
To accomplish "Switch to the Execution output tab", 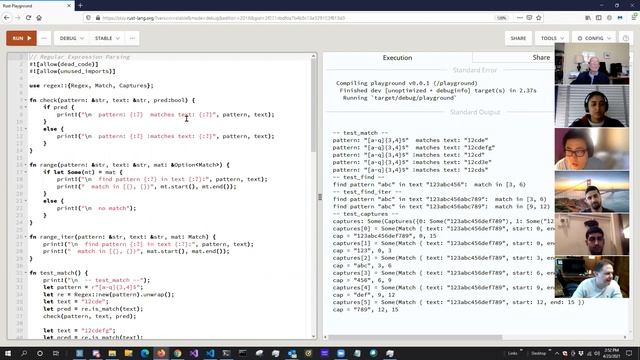I will 397,58.
